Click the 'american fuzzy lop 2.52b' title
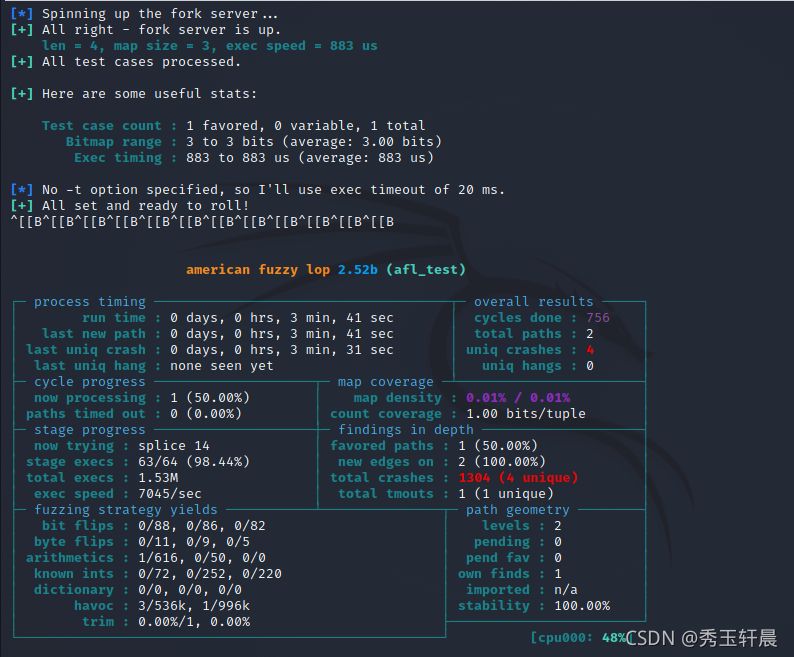The image size is (794, 657). [x=282, y=269]
